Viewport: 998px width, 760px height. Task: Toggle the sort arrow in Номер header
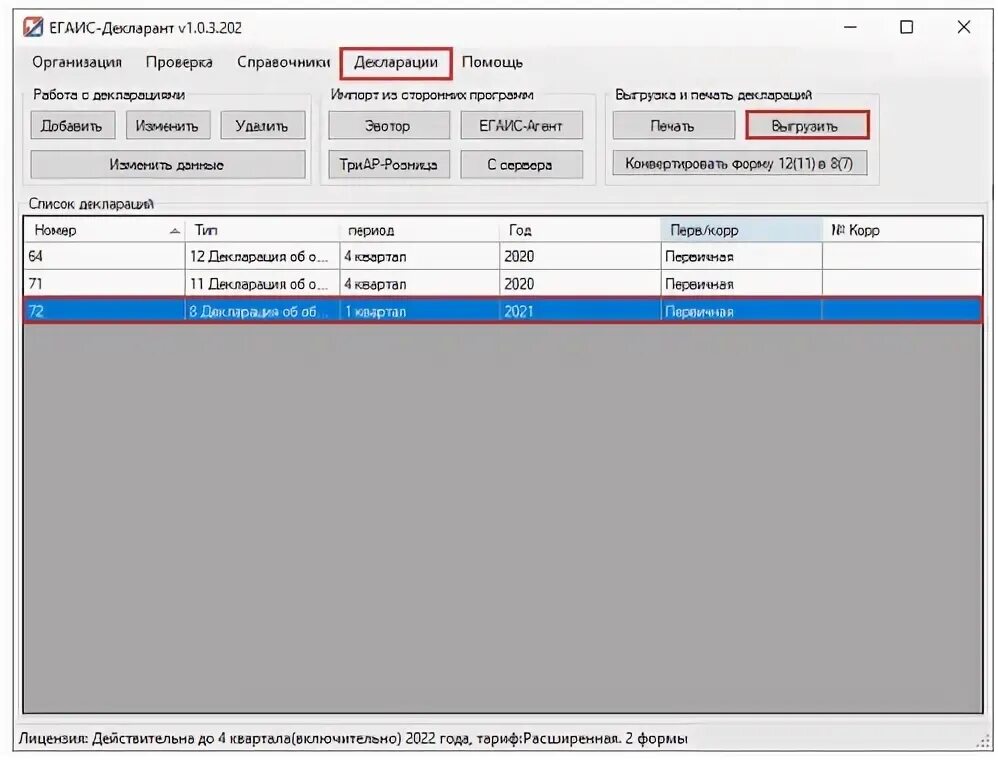174,231
